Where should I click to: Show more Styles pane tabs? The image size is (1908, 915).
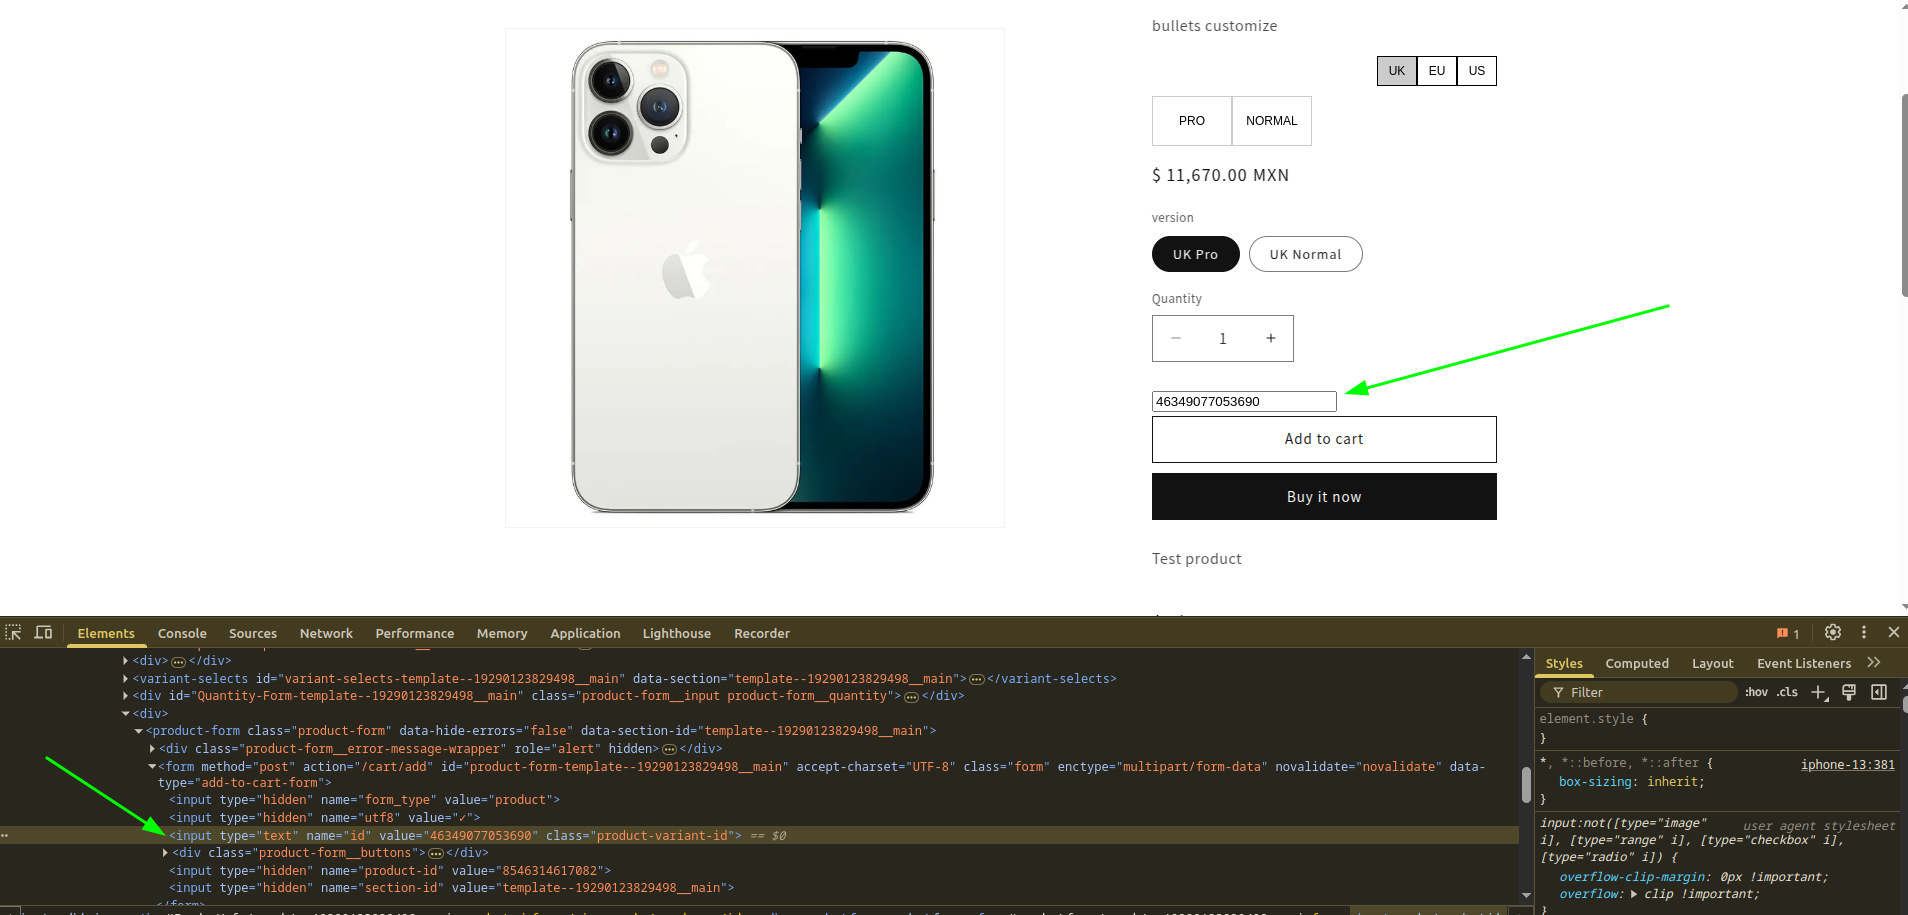pos(1874,663)
